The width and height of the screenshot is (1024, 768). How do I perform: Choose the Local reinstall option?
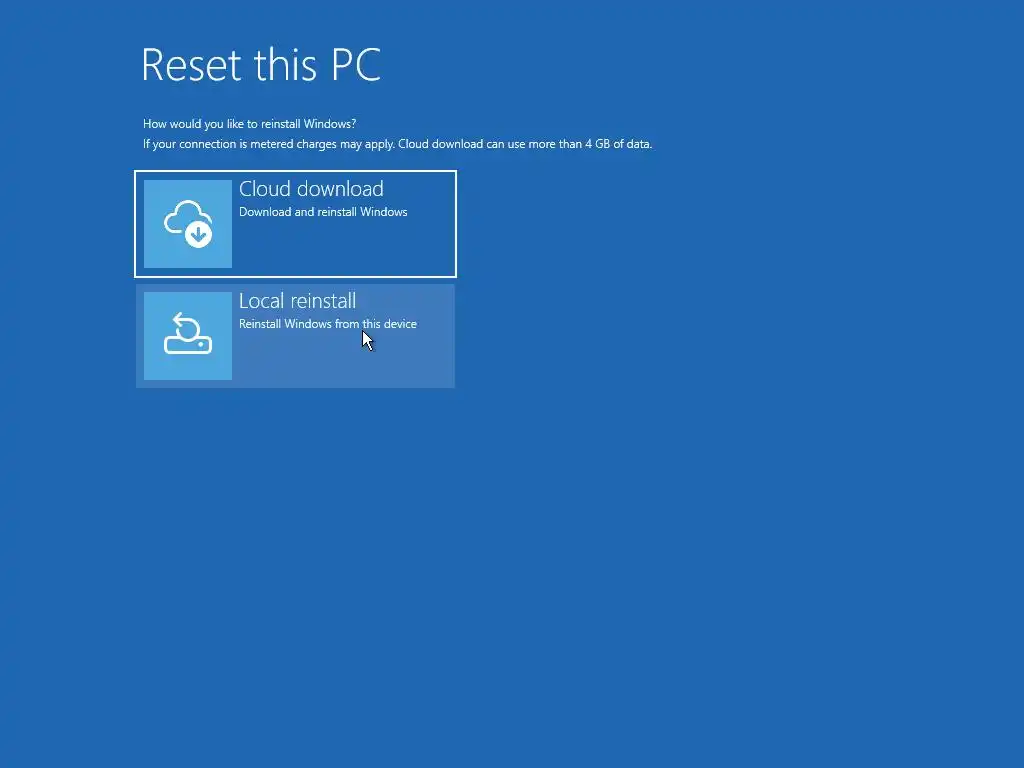click(295, 336)
